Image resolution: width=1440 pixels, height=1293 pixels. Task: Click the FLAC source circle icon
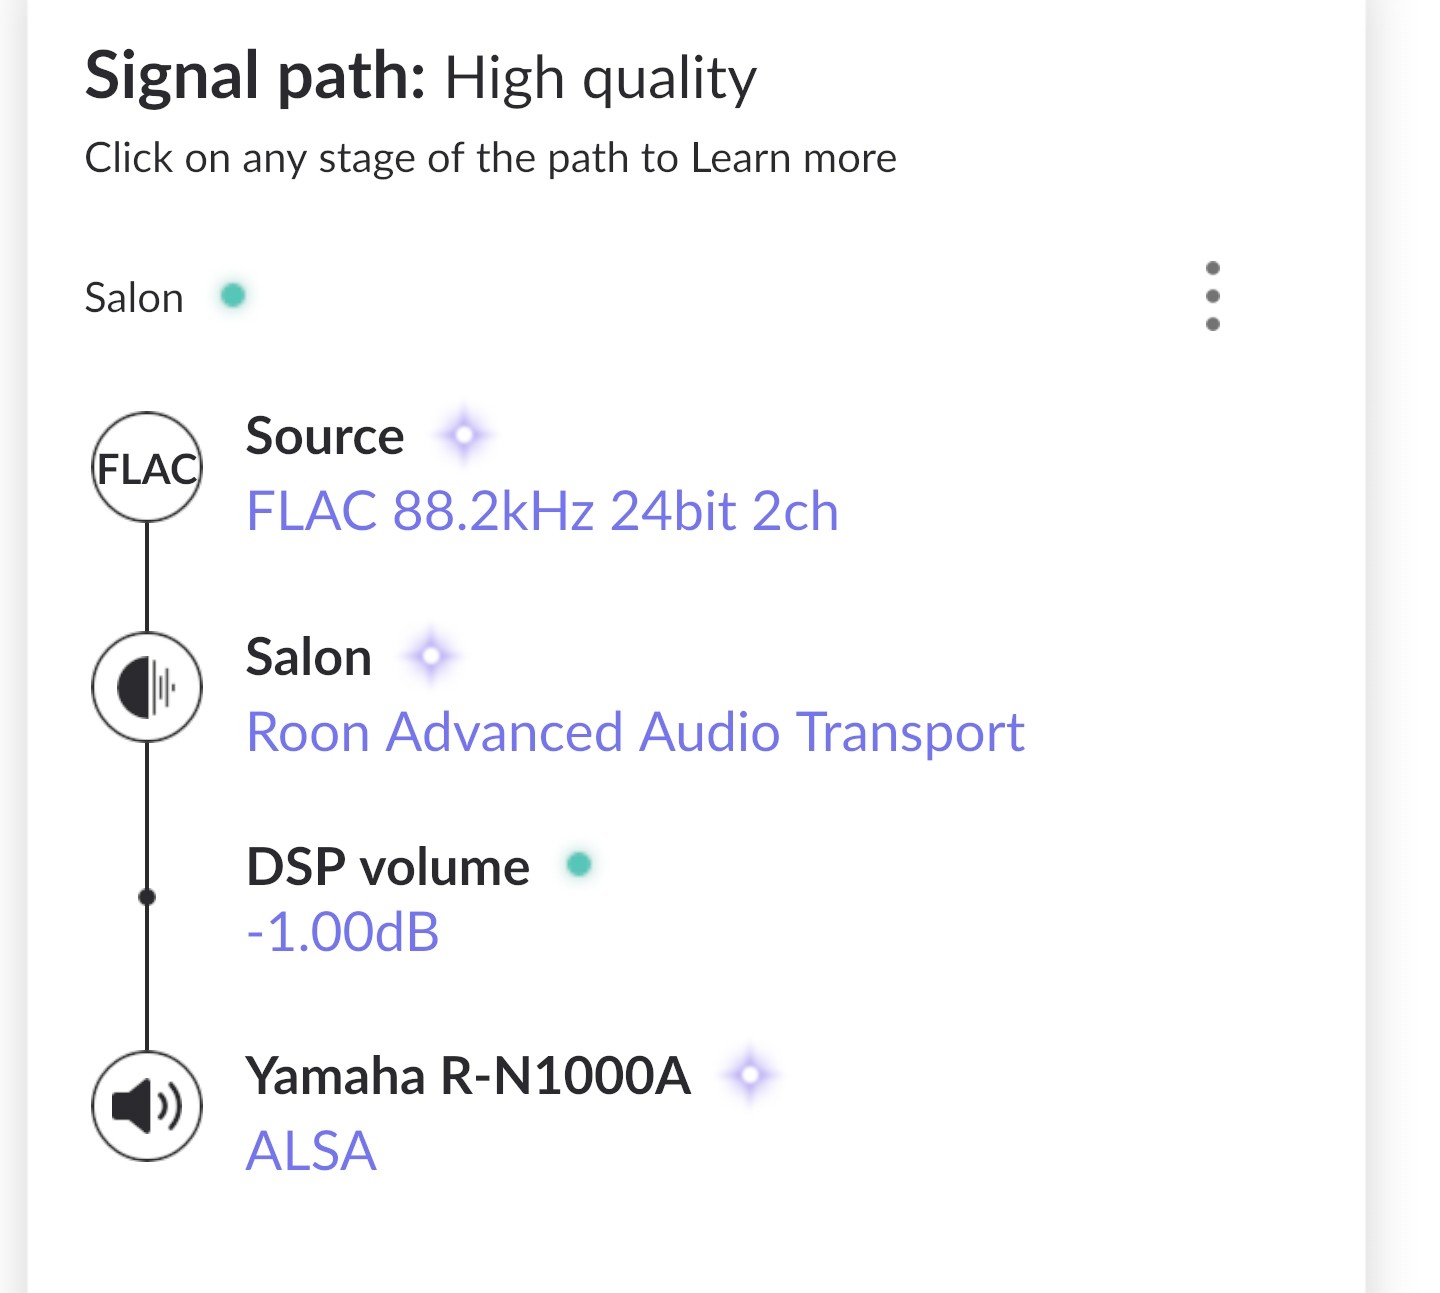pos(148,466)
